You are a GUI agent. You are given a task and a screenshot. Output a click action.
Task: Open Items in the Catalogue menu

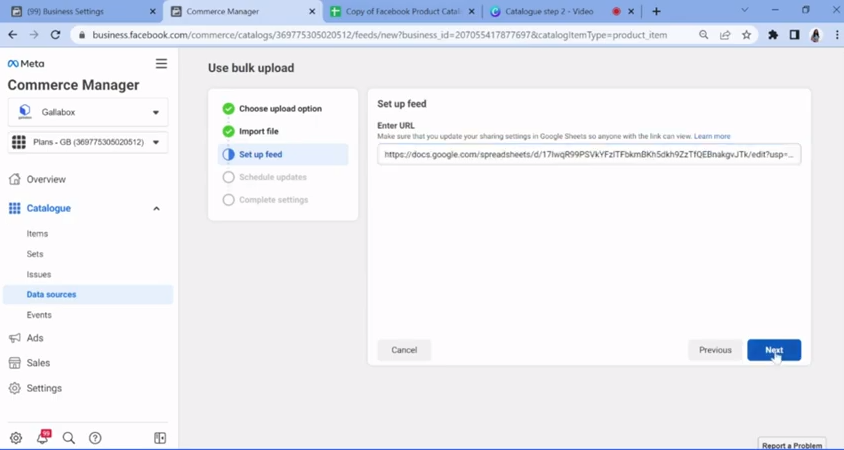click(x=37, y=234)
